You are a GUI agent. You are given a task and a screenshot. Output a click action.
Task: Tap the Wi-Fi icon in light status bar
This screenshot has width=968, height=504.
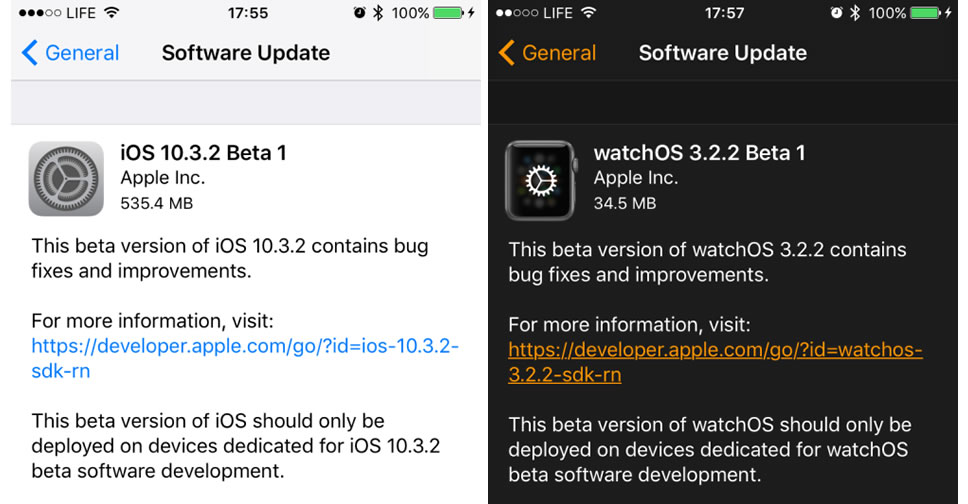(x=111, y=13)
